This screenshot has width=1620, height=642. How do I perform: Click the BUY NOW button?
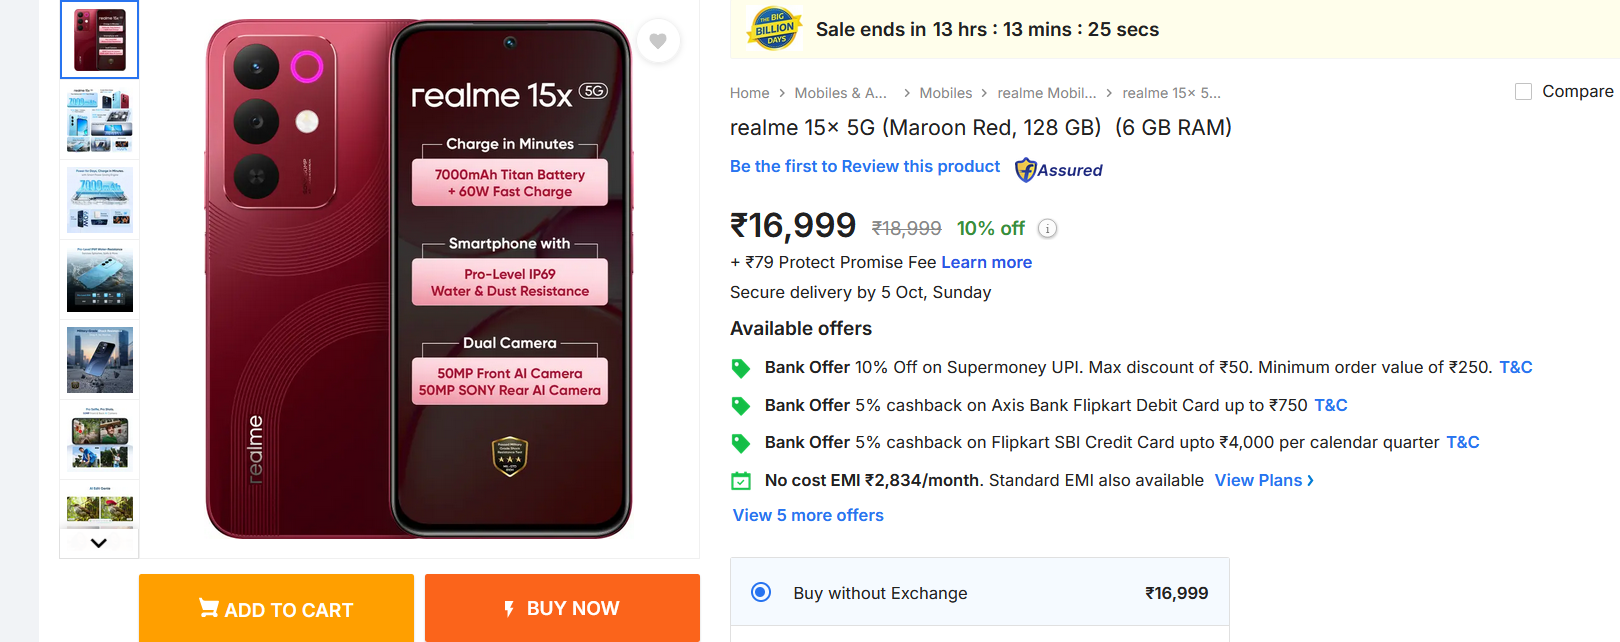(x=562, y=607)
